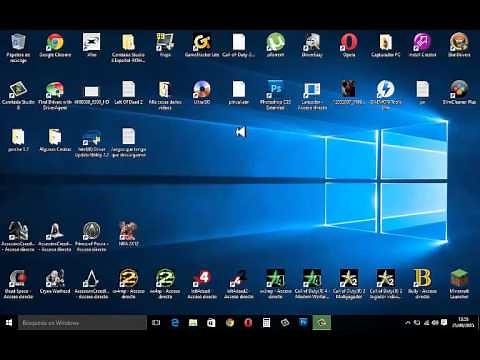Open the left4dead2 shortcut icon
Viewport: 480px width, 360px height.
click(x=239, y=278)
